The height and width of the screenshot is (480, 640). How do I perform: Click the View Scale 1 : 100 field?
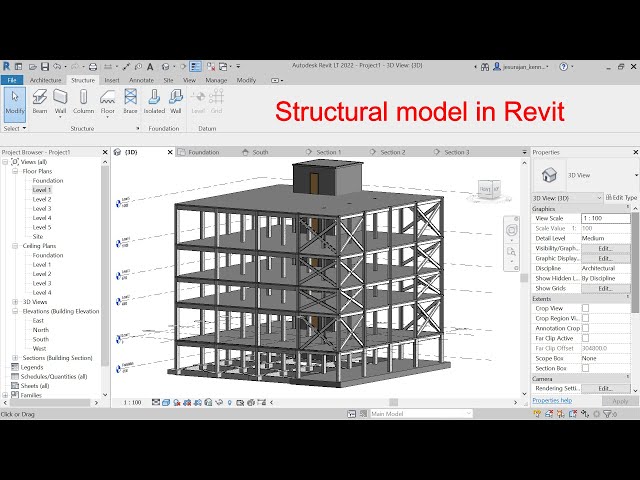tap(606, 218)
